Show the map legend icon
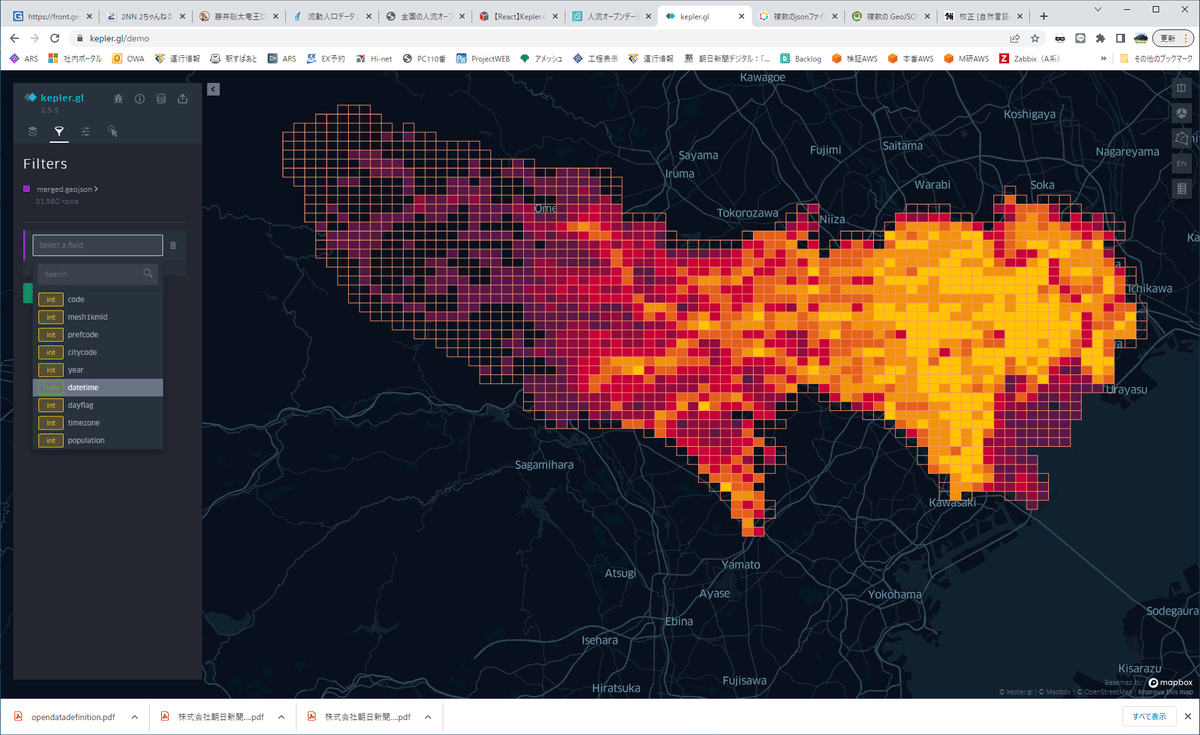Screen dimensions: 1200x735 [1181, 188]
